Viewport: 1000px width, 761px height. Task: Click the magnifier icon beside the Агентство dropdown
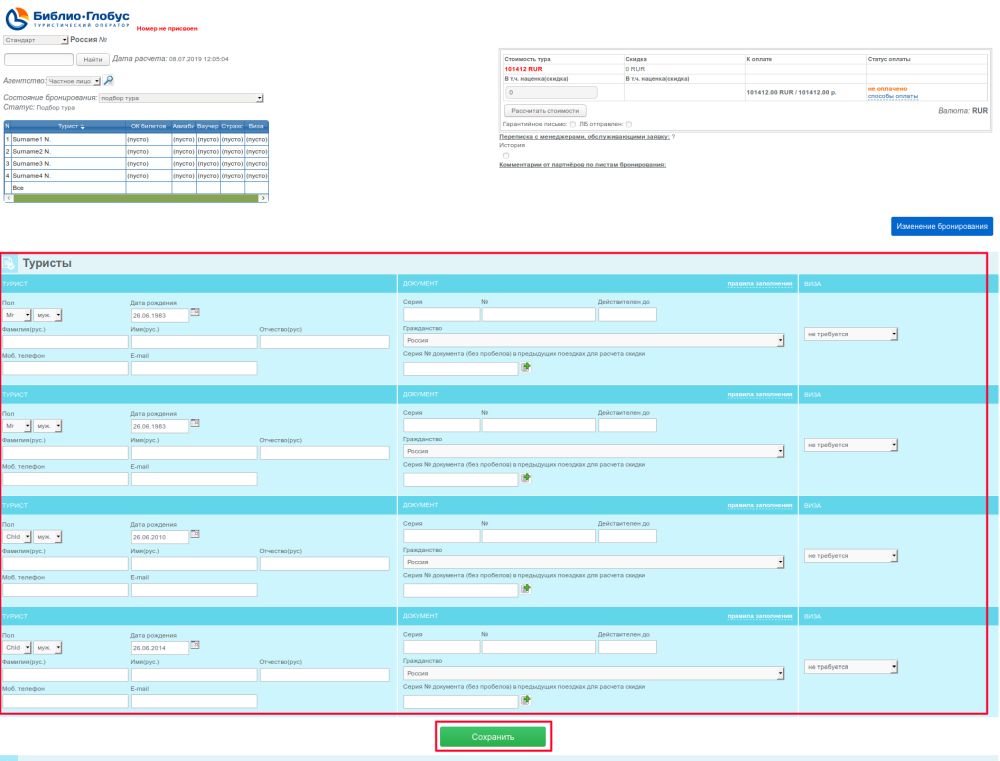click(x=109, y=79)
